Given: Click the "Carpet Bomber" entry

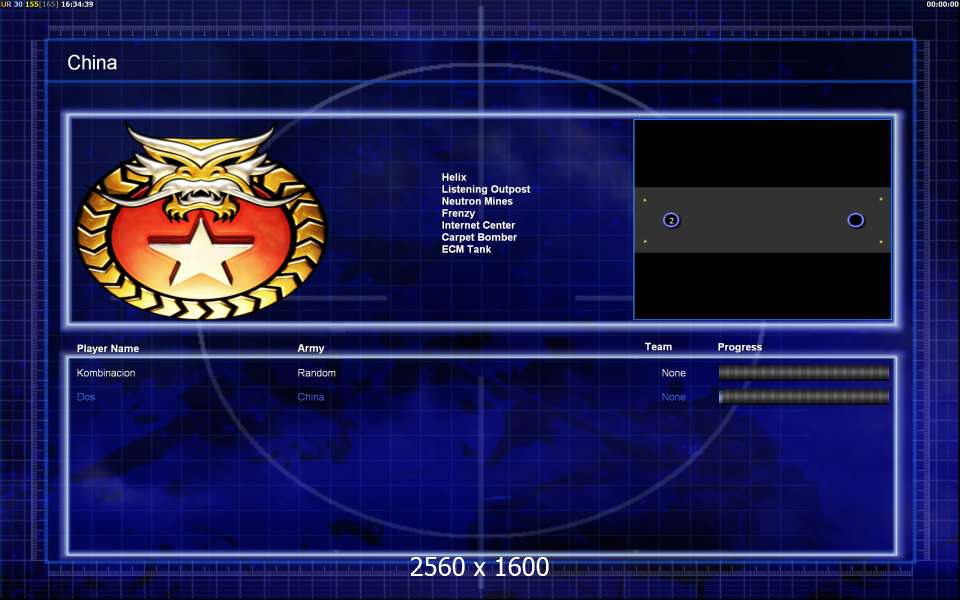Looking at the screenshot, I should coord(479,237).
